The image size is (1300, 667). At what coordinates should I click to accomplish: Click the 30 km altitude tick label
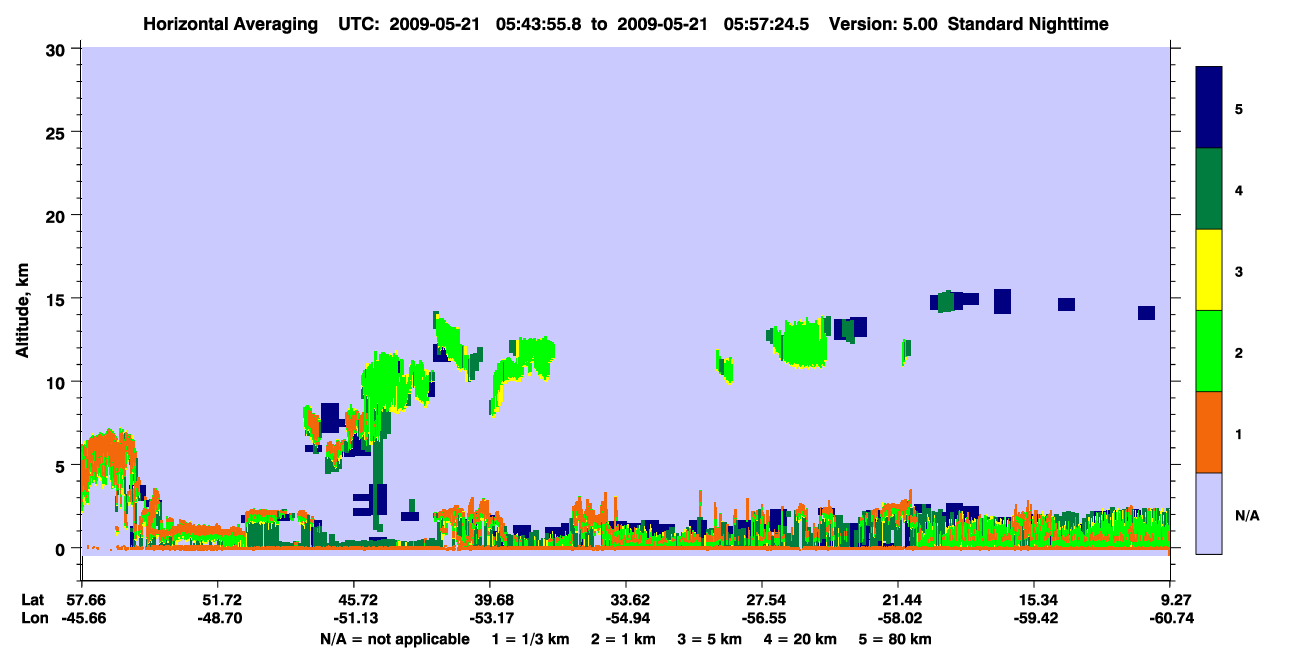pyautogui.click(x=57, y=49)
